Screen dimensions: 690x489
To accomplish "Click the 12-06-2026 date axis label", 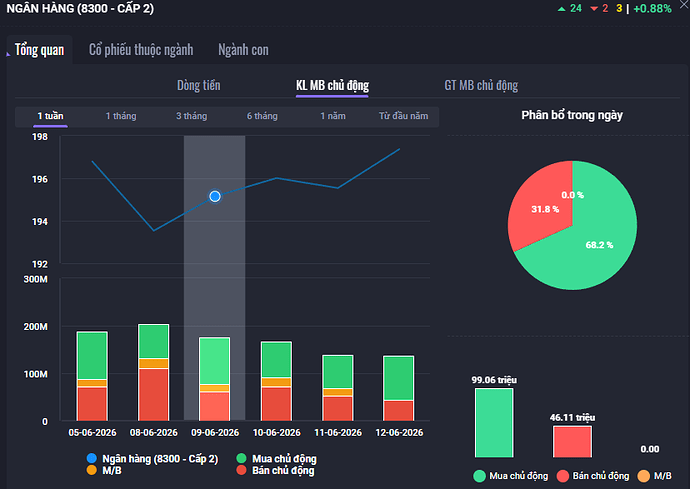I will (x=399, y=433).
